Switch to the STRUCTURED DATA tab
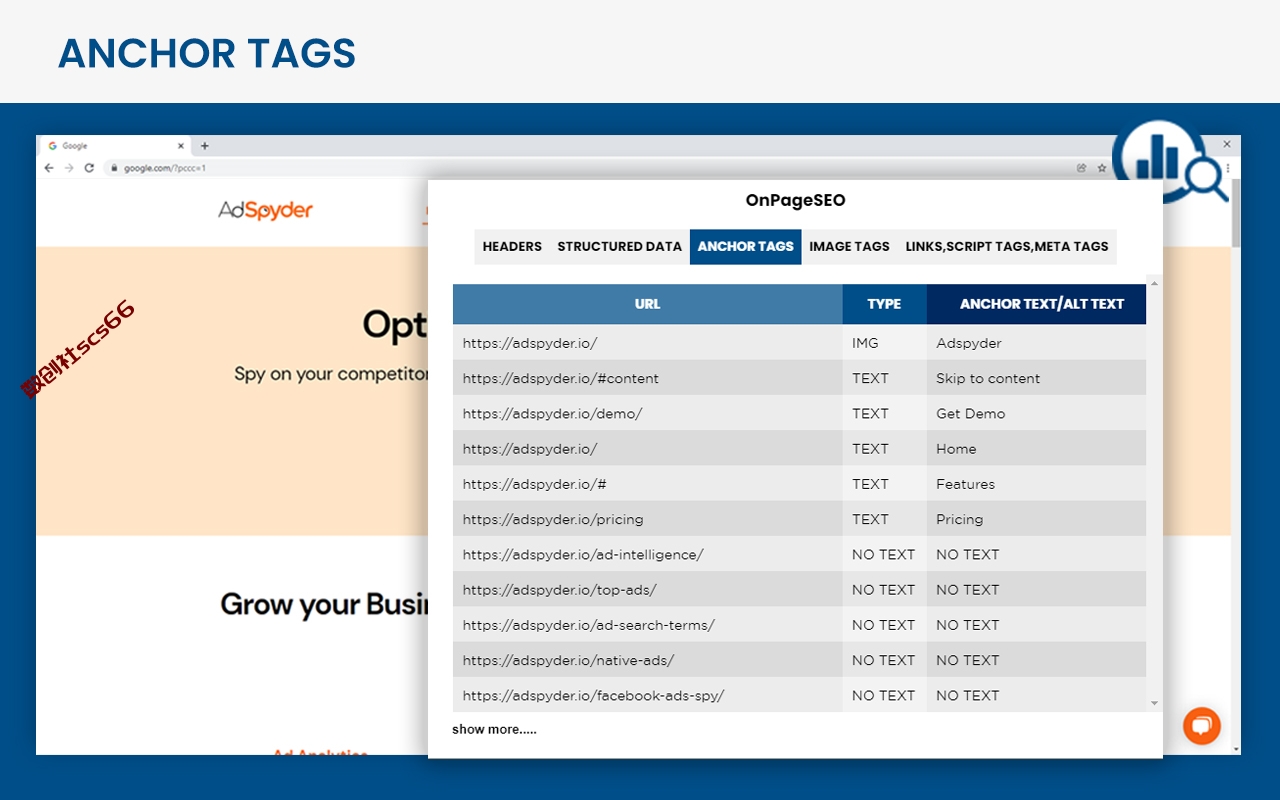The height and width of the screenshot is (800, 1280). [x=619, y=247]
